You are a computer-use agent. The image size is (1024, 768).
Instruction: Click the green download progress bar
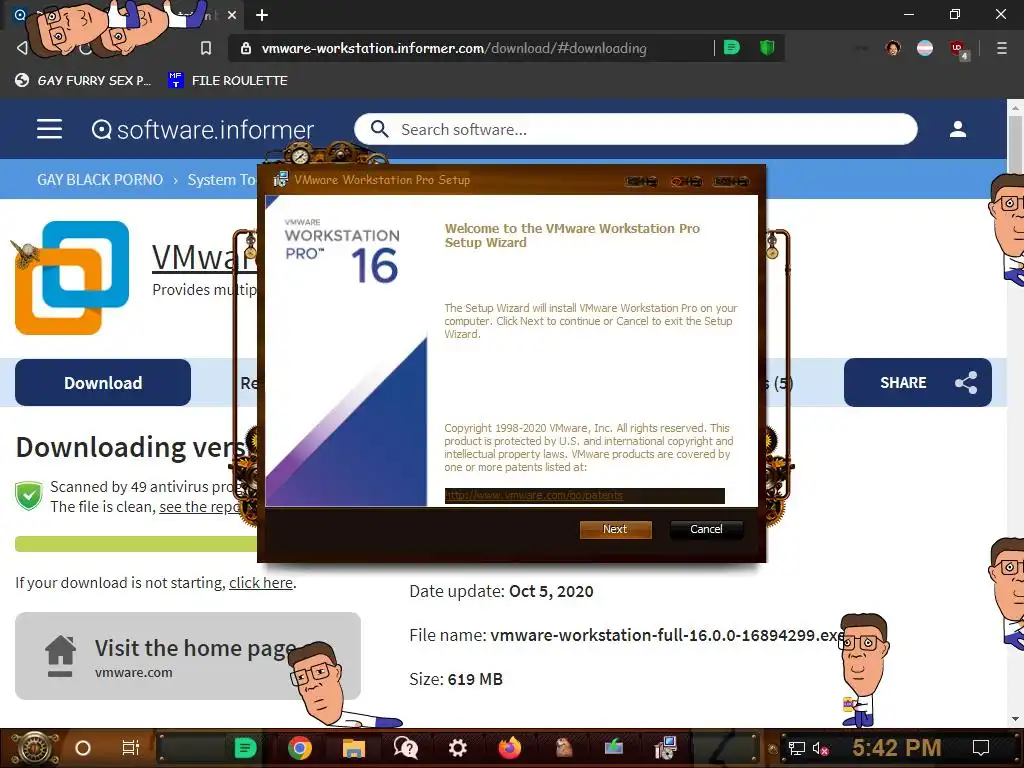[x=136, y=544]
